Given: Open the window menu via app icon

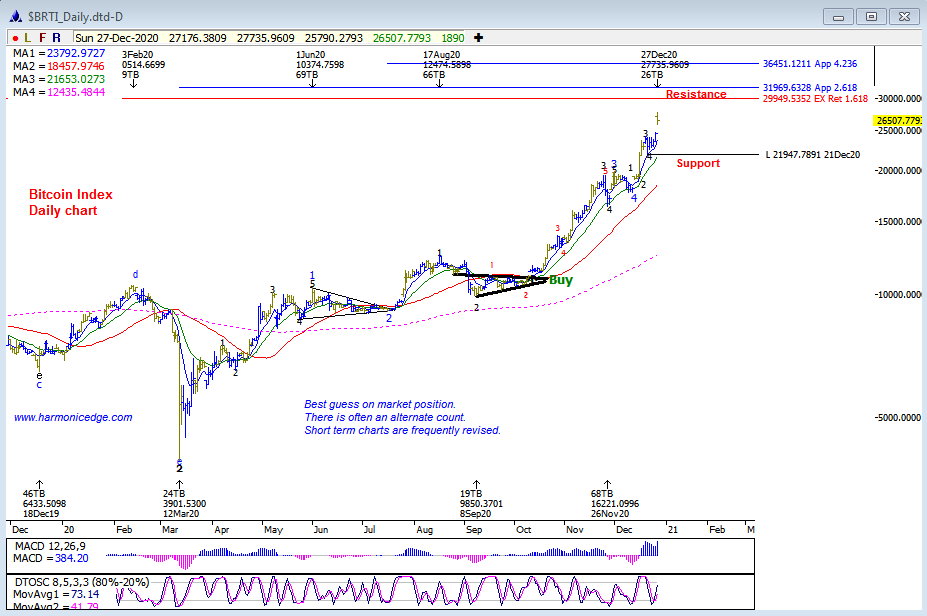Looking at the screenshot, I should click(x=15, y=17).
